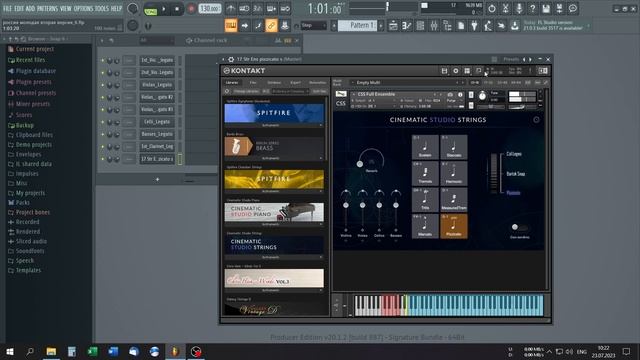Click the Kontakt rack view grid icon
640x360 pixels.
pyautogui.click(x=467, y=71)
